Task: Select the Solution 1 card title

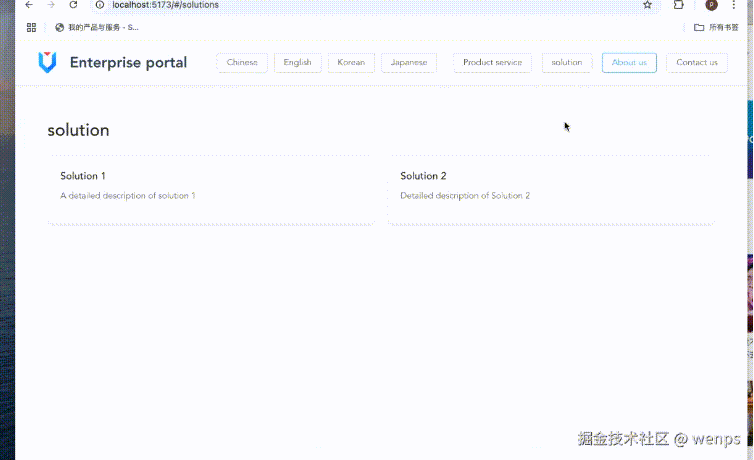Action: pos(83,176)
